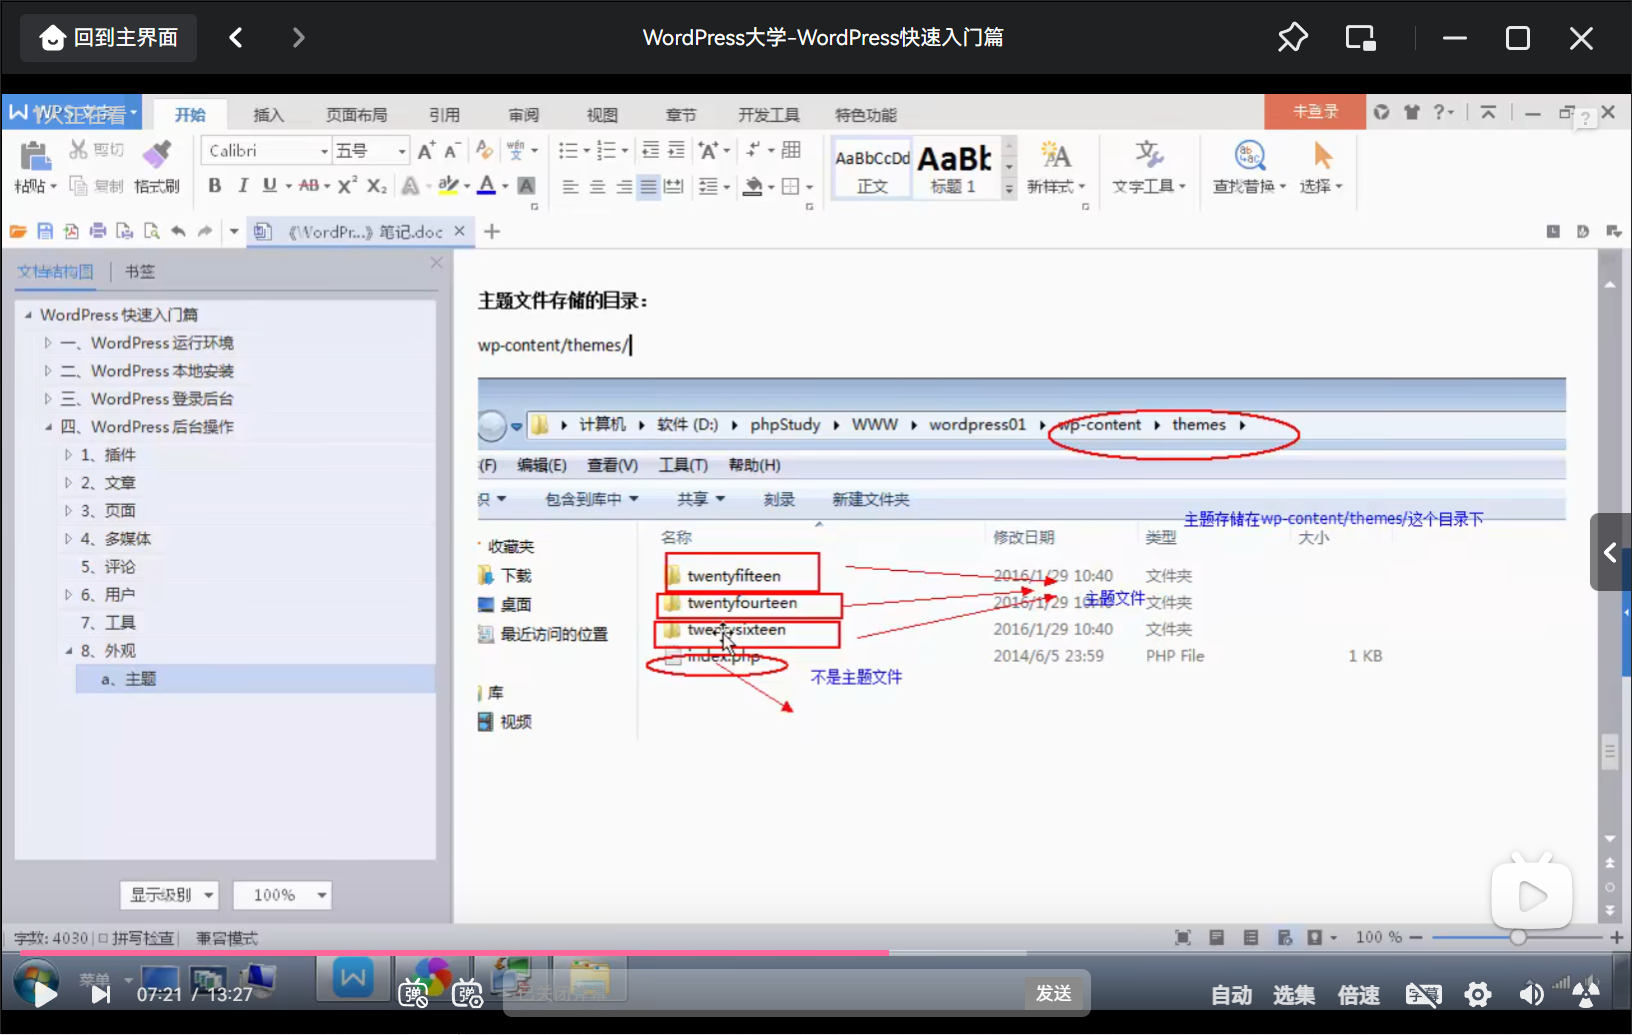Toggle subtitles in the player bar
The height and width of the screenshot is (1035, 1632).
[x=1424, y=995]
